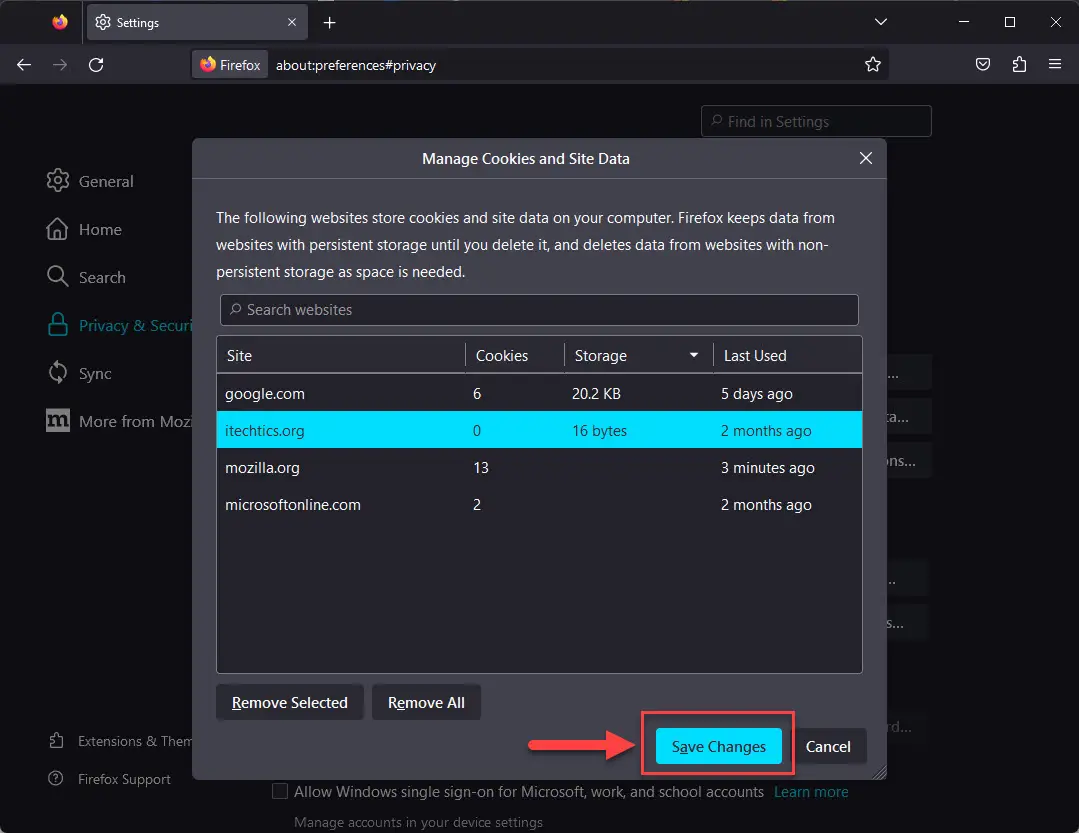1079x833 pixels.
Task: Click the Firefox identity box in address bar
Action: coord(231,65)
